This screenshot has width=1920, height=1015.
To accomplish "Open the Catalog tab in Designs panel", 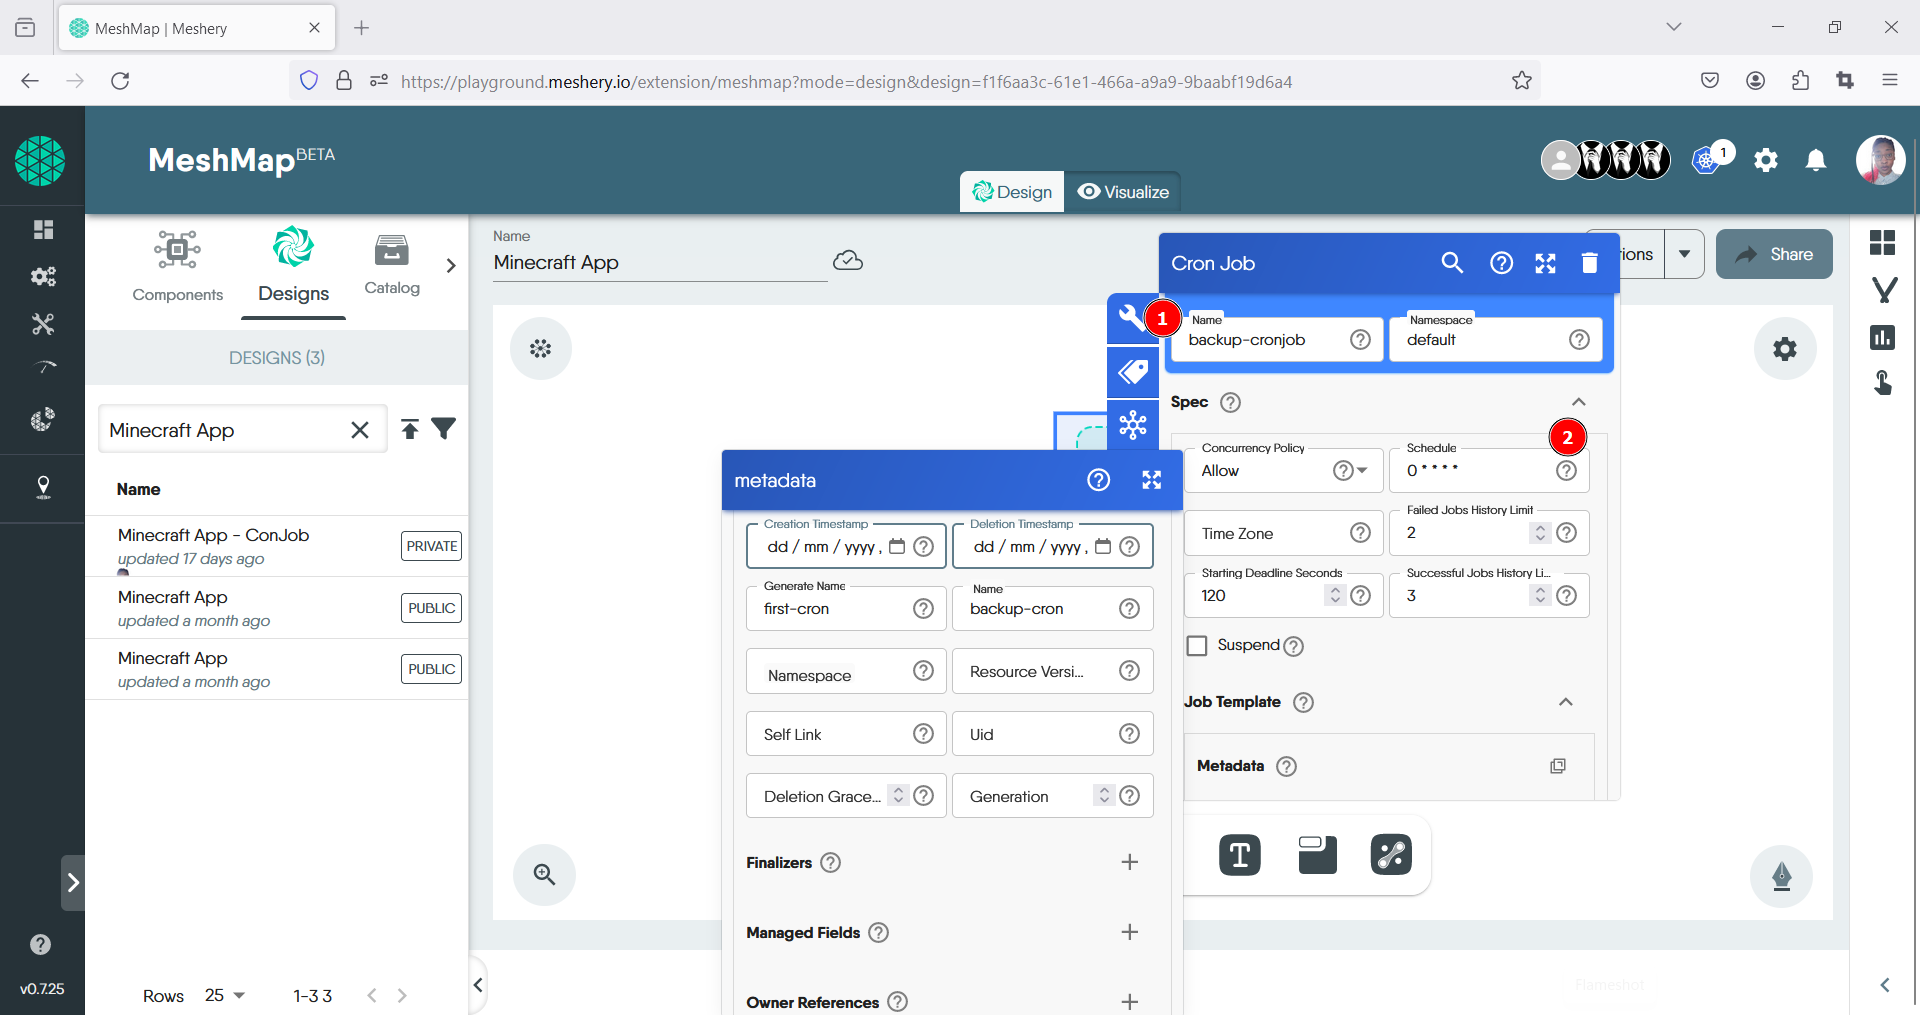I will tap(391, 264).
